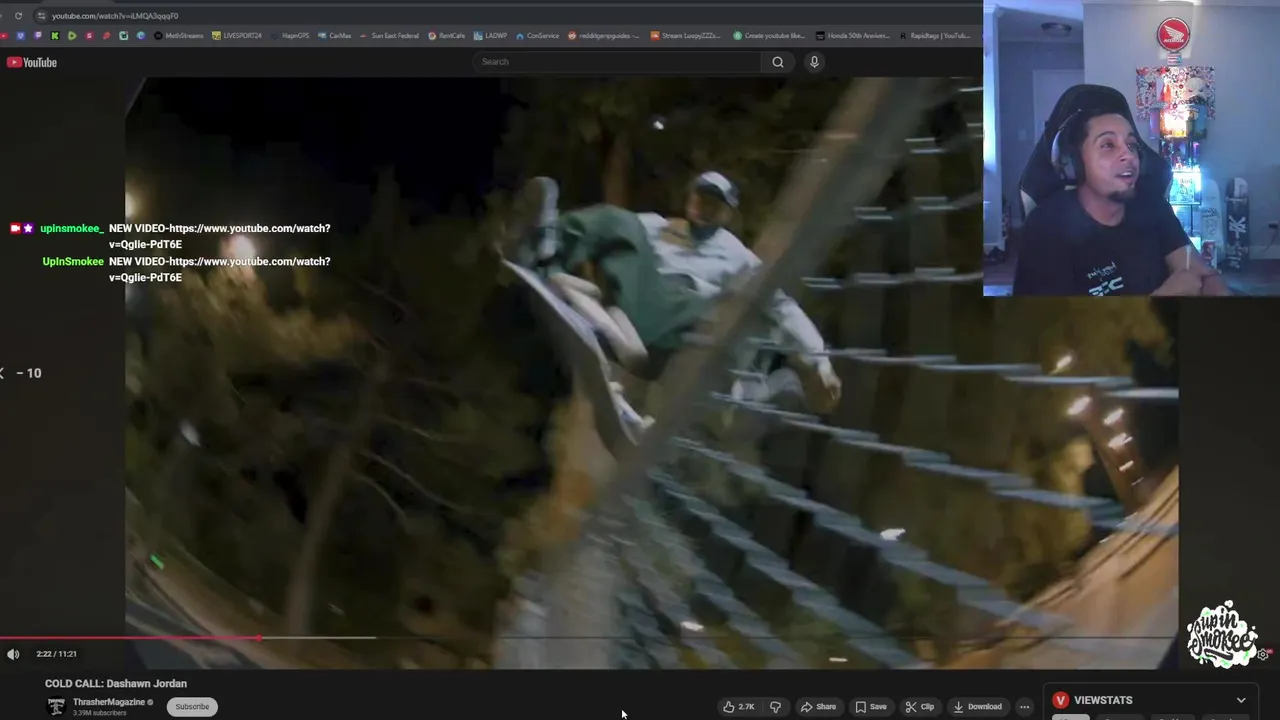Open the RentCafe bookmark

(446, 36)
